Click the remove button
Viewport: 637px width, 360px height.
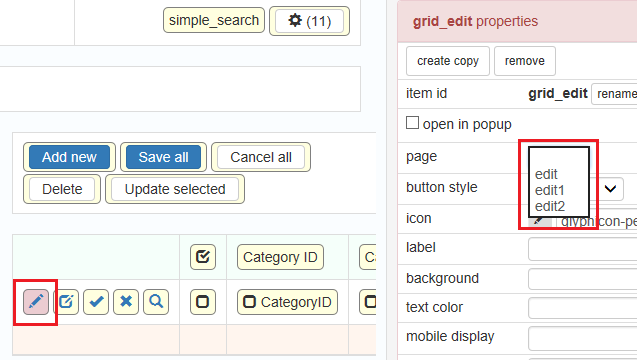point(525,61)
